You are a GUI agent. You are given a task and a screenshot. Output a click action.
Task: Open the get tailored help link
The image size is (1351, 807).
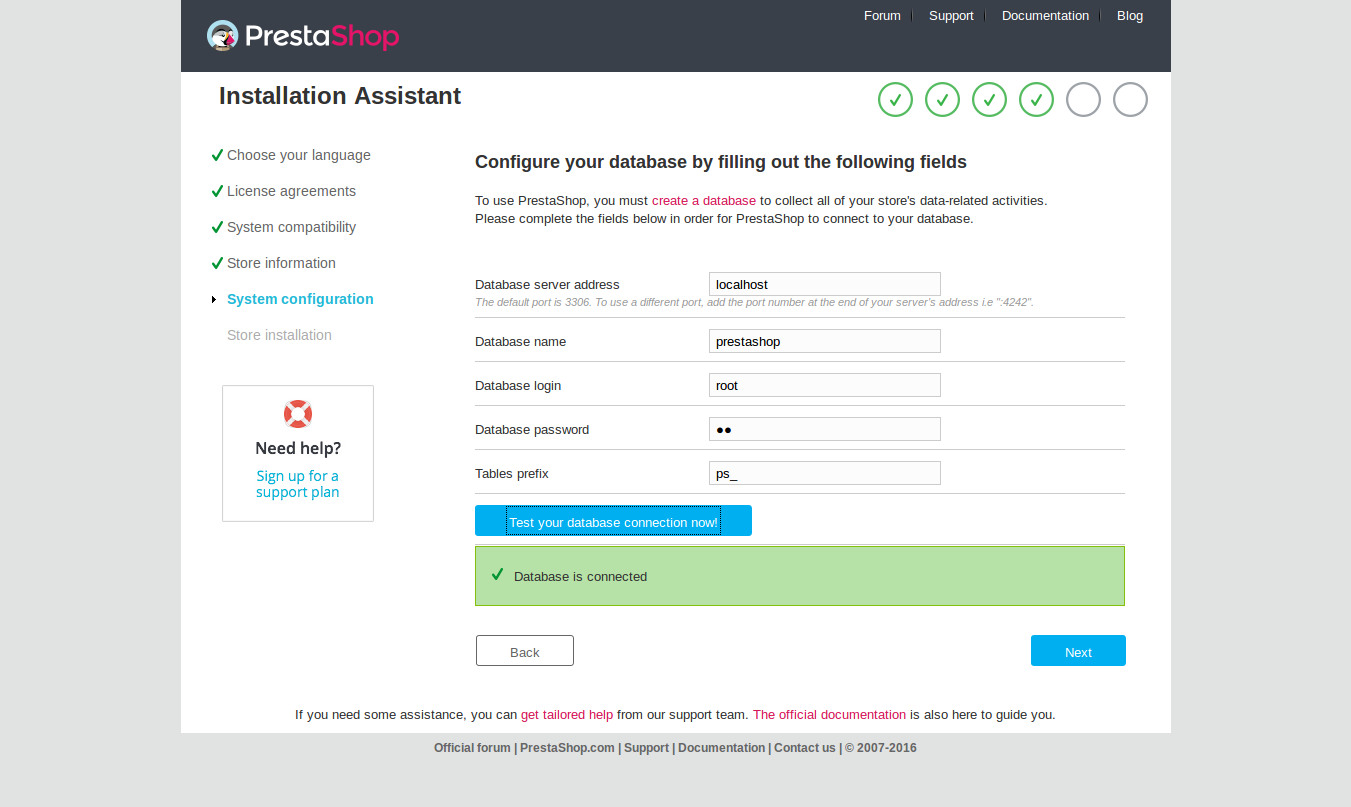coord(567,715)
